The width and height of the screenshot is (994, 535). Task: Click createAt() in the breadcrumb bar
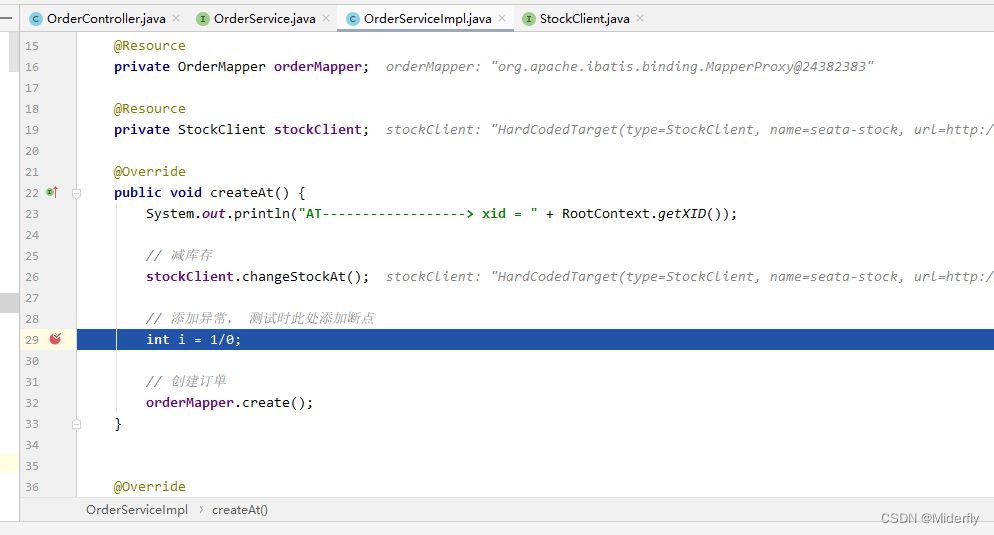240,510
